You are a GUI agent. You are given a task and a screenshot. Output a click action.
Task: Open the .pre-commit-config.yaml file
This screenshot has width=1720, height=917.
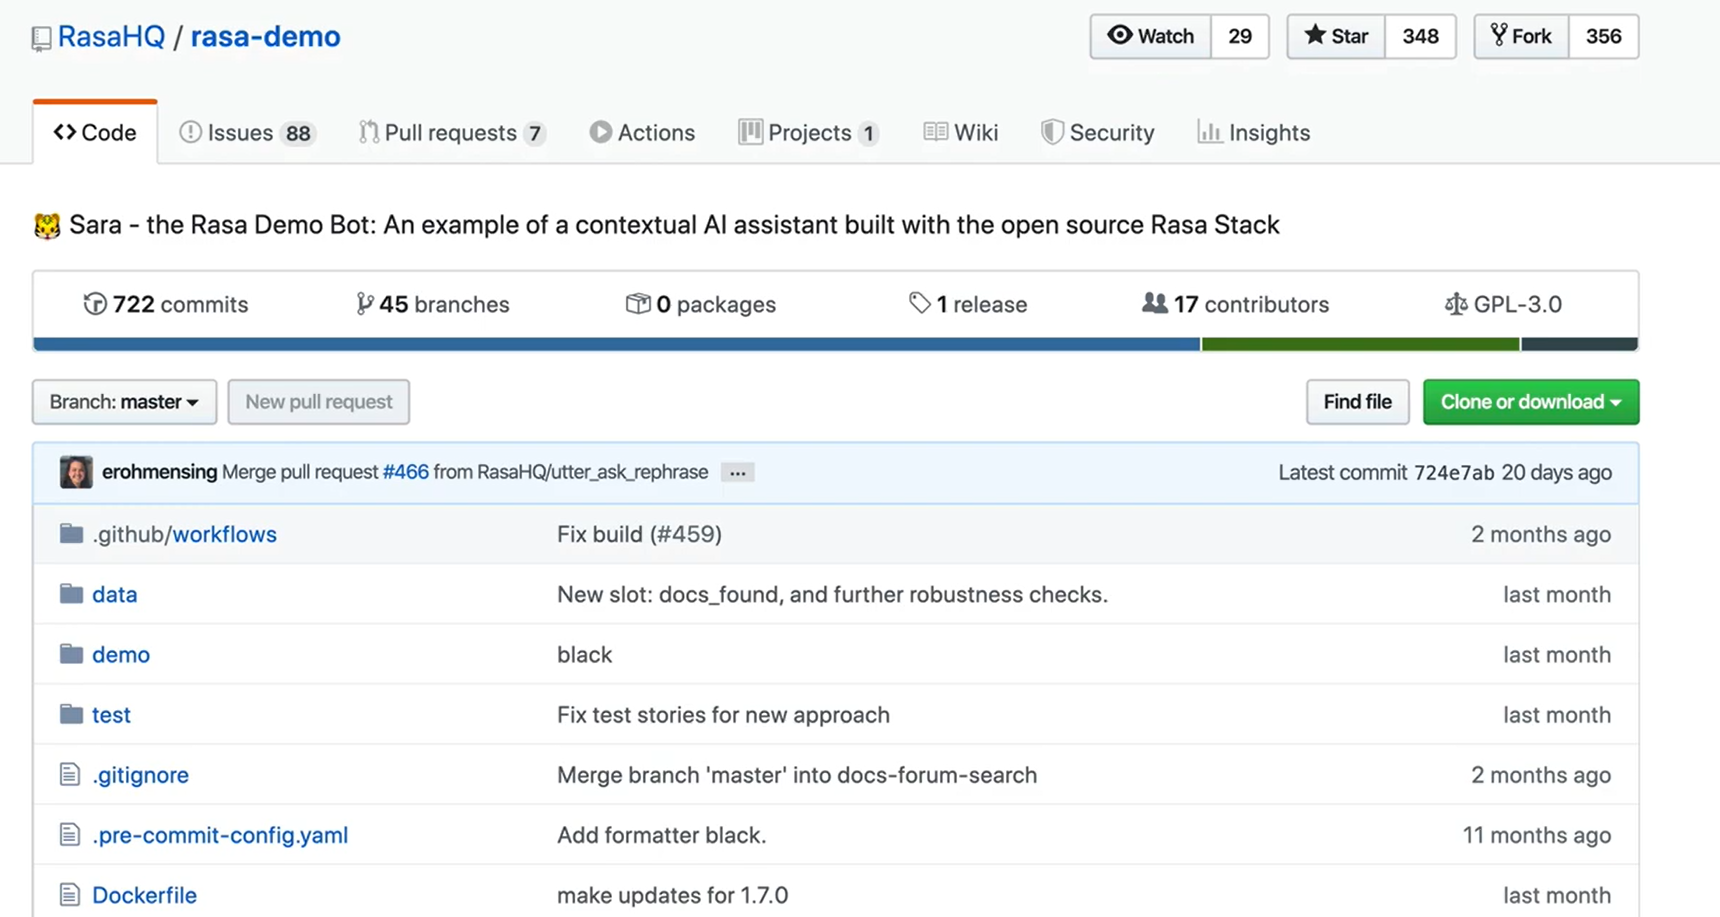click(220, 835)
